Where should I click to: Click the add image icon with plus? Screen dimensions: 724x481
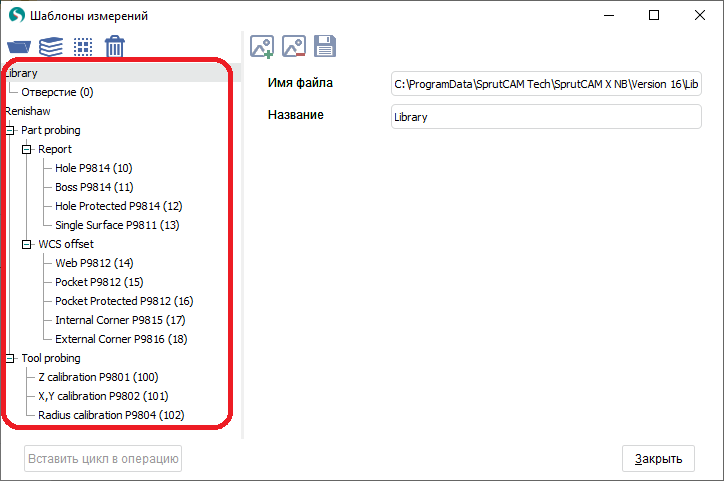pos(262,46)
